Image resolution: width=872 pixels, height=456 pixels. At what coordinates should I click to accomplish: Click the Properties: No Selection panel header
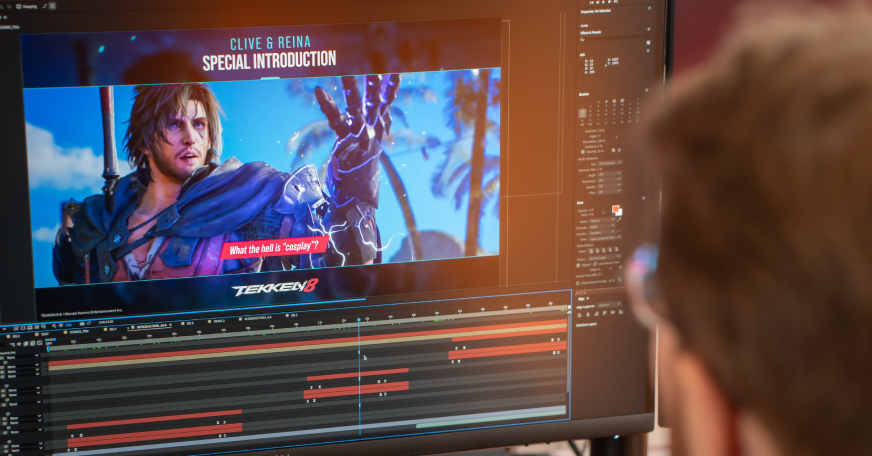[596, 11]
